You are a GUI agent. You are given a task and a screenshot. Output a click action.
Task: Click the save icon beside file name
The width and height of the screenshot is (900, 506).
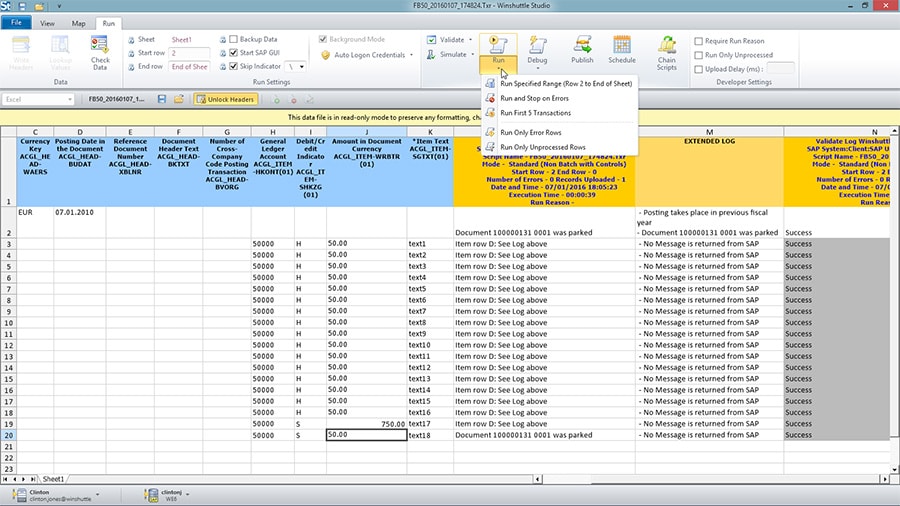pos(163,100)
